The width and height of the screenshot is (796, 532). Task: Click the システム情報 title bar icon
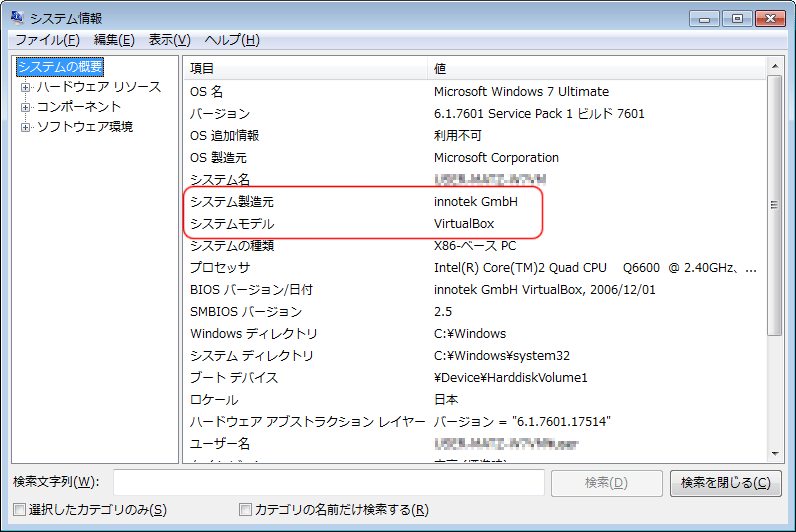pyautogui.click(x=17, y=18)
